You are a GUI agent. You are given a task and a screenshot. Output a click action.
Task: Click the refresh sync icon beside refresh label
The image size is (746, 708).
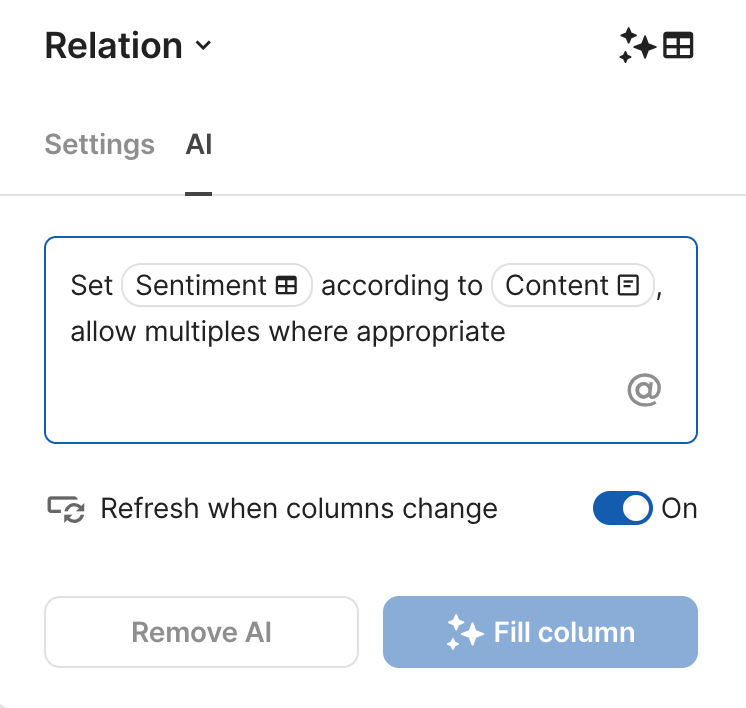click(x=67, y=509)
